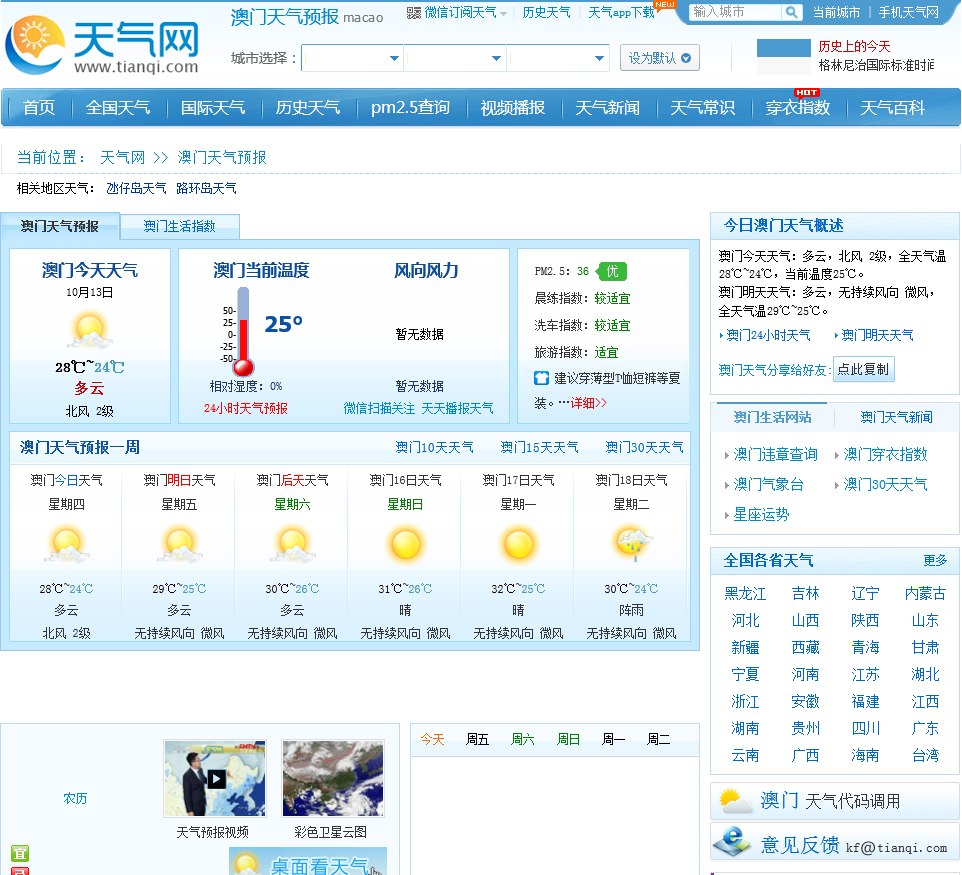Click the WeChat QR code icon
Image resolution: width=962 pixels, height=875 pixels.
pyautogui.click(x=414, y=12)
